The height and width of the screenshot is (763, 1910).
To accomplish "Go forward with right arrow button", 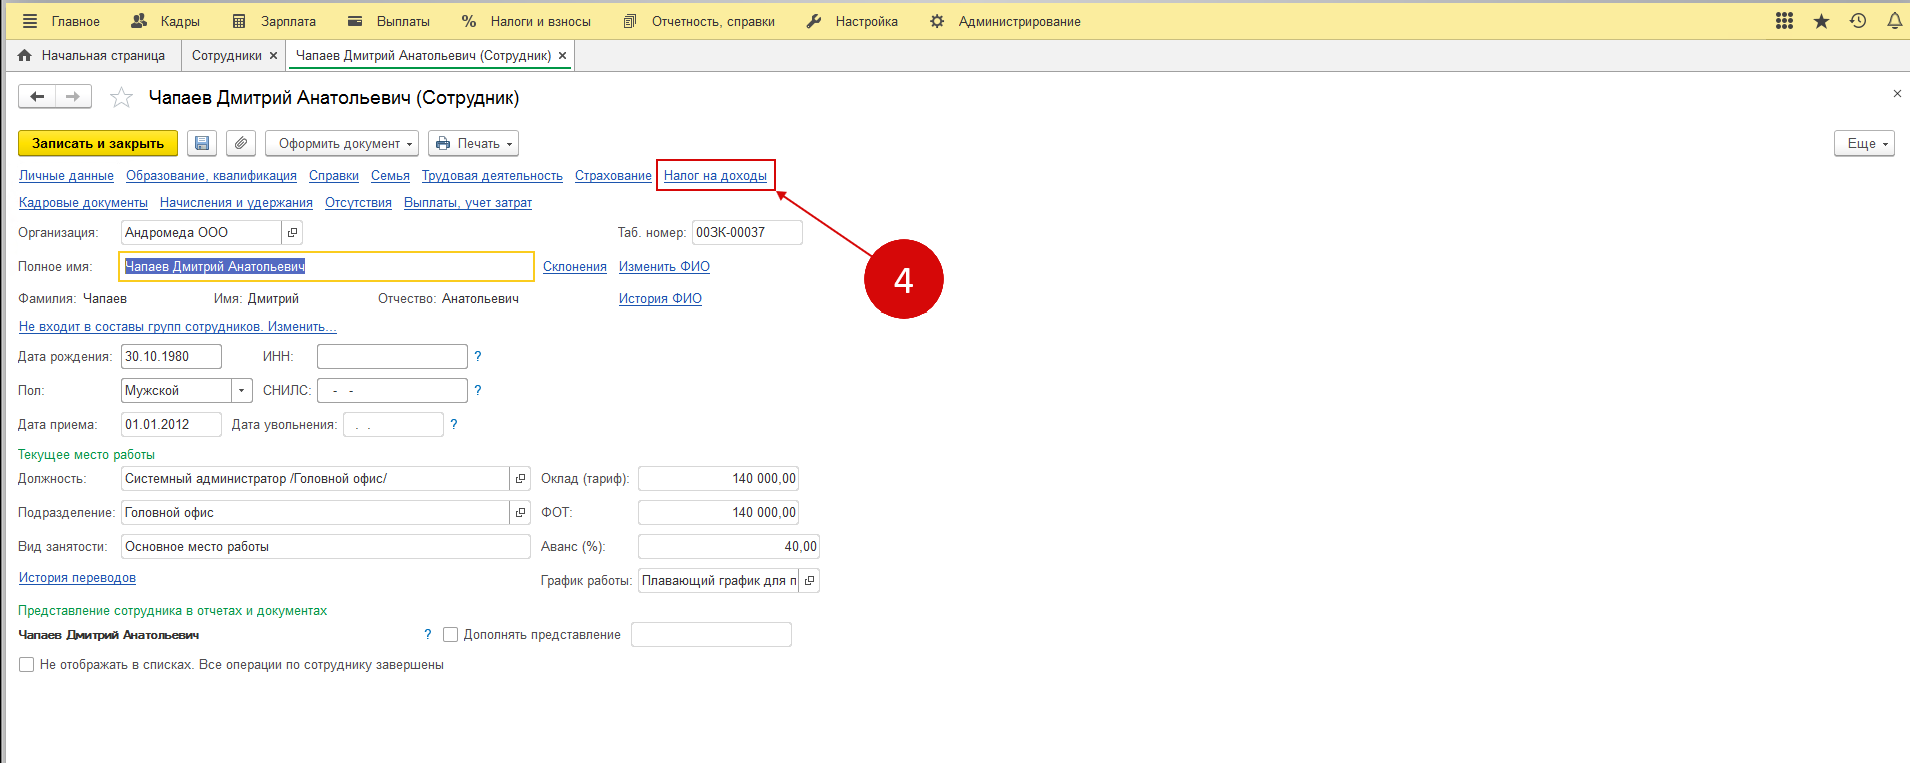I will 73,97.
